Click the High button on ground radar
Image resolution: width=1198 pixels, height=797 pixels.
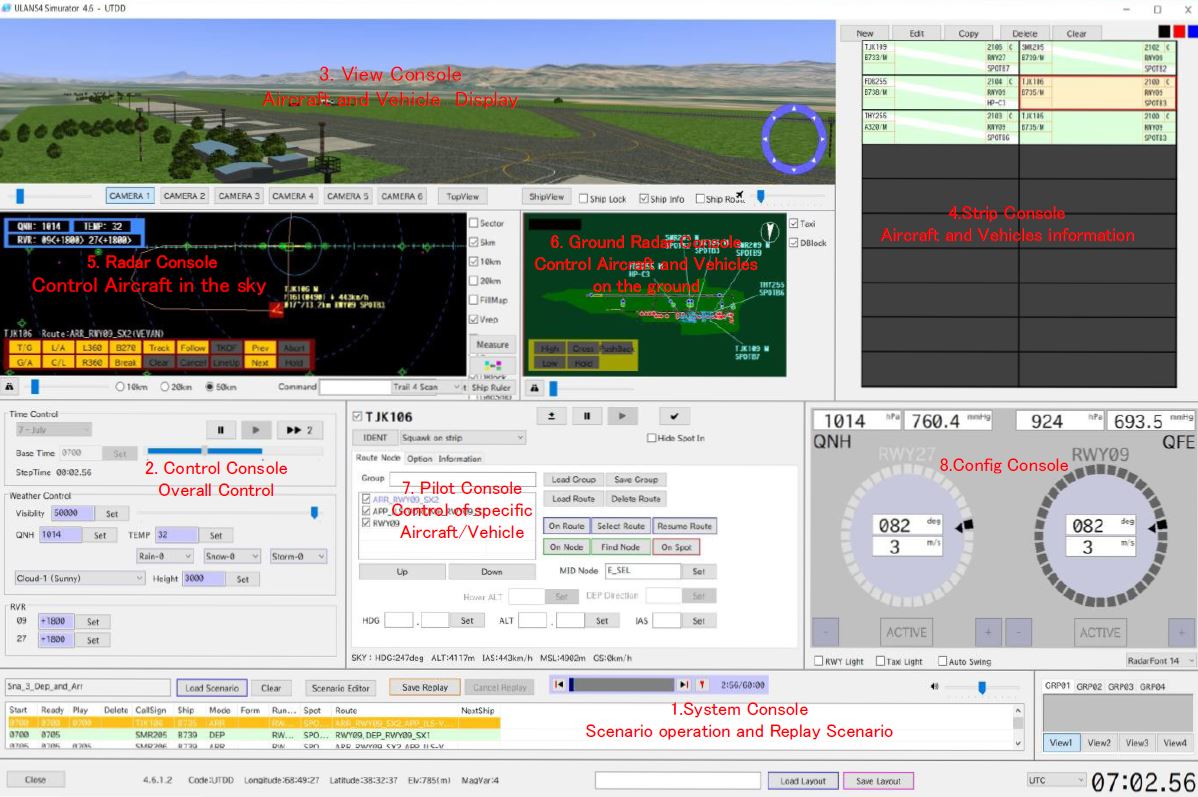(x=550, y=348)
